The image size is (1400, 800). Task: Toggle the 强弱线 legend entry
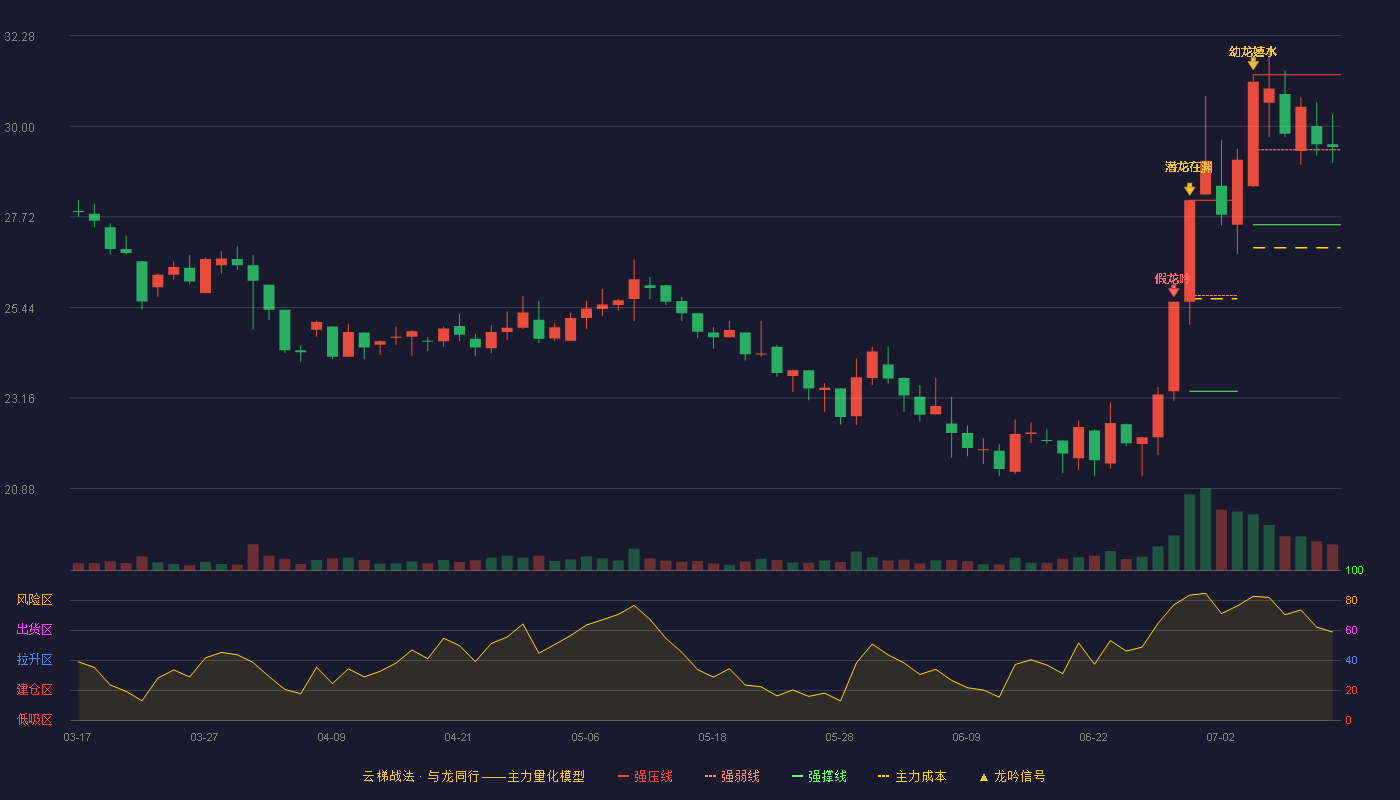[732, 776]
